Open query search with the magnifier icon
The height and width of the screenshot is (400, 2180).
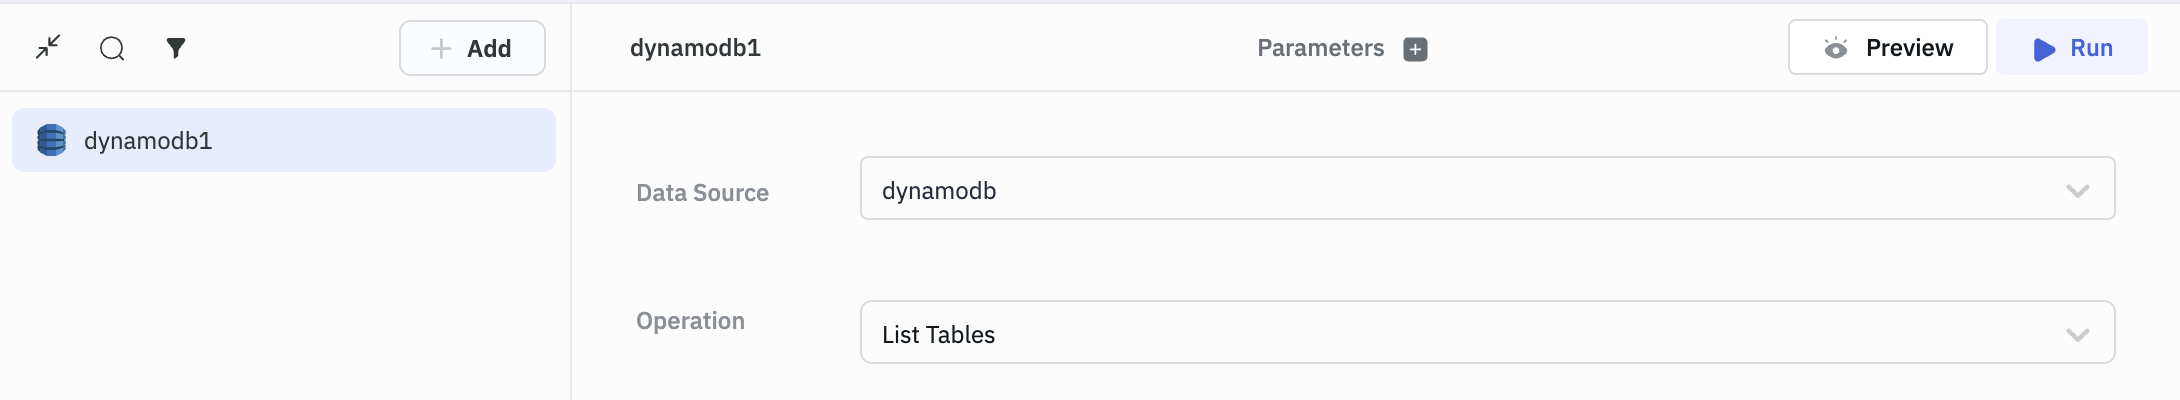[112, 48]
